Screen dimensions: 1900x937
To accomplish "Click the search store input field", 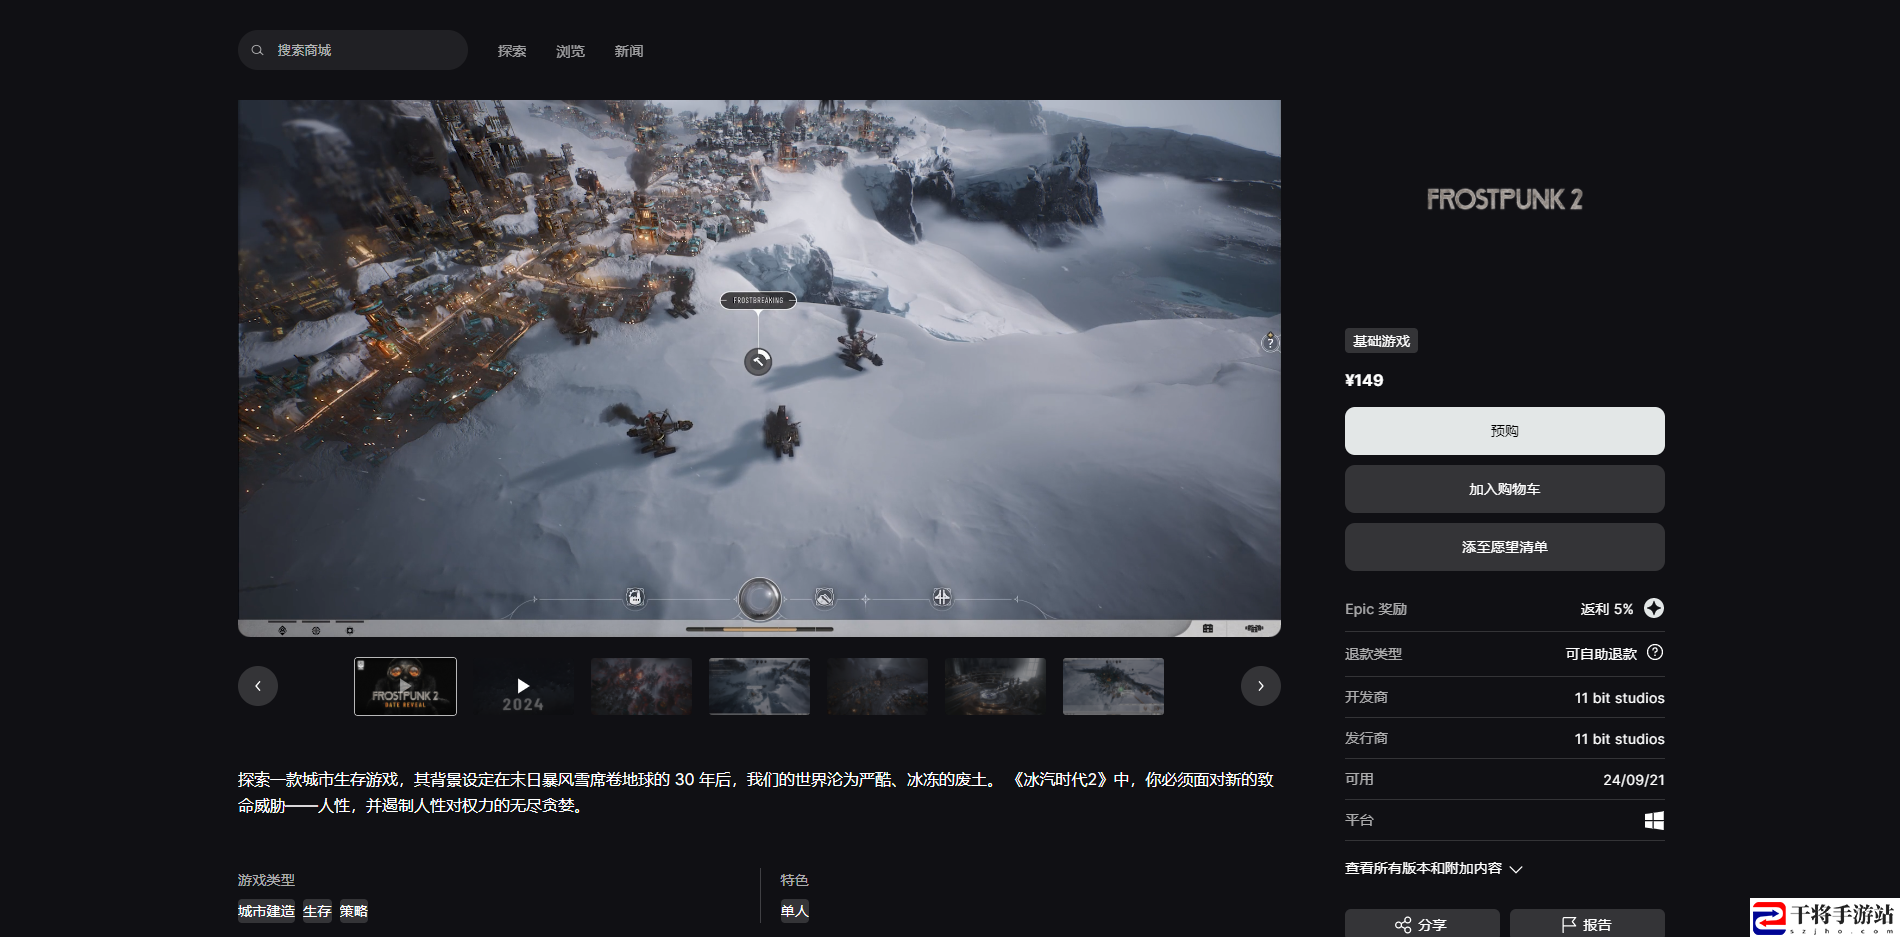I will coord(352,50).
